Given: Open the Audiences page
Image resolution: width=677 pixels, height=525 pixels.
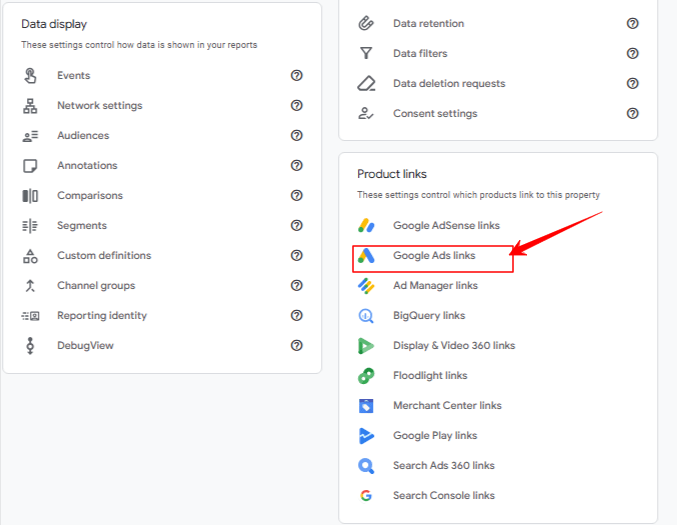Looking at the screenshot, I should pos(83,136).
